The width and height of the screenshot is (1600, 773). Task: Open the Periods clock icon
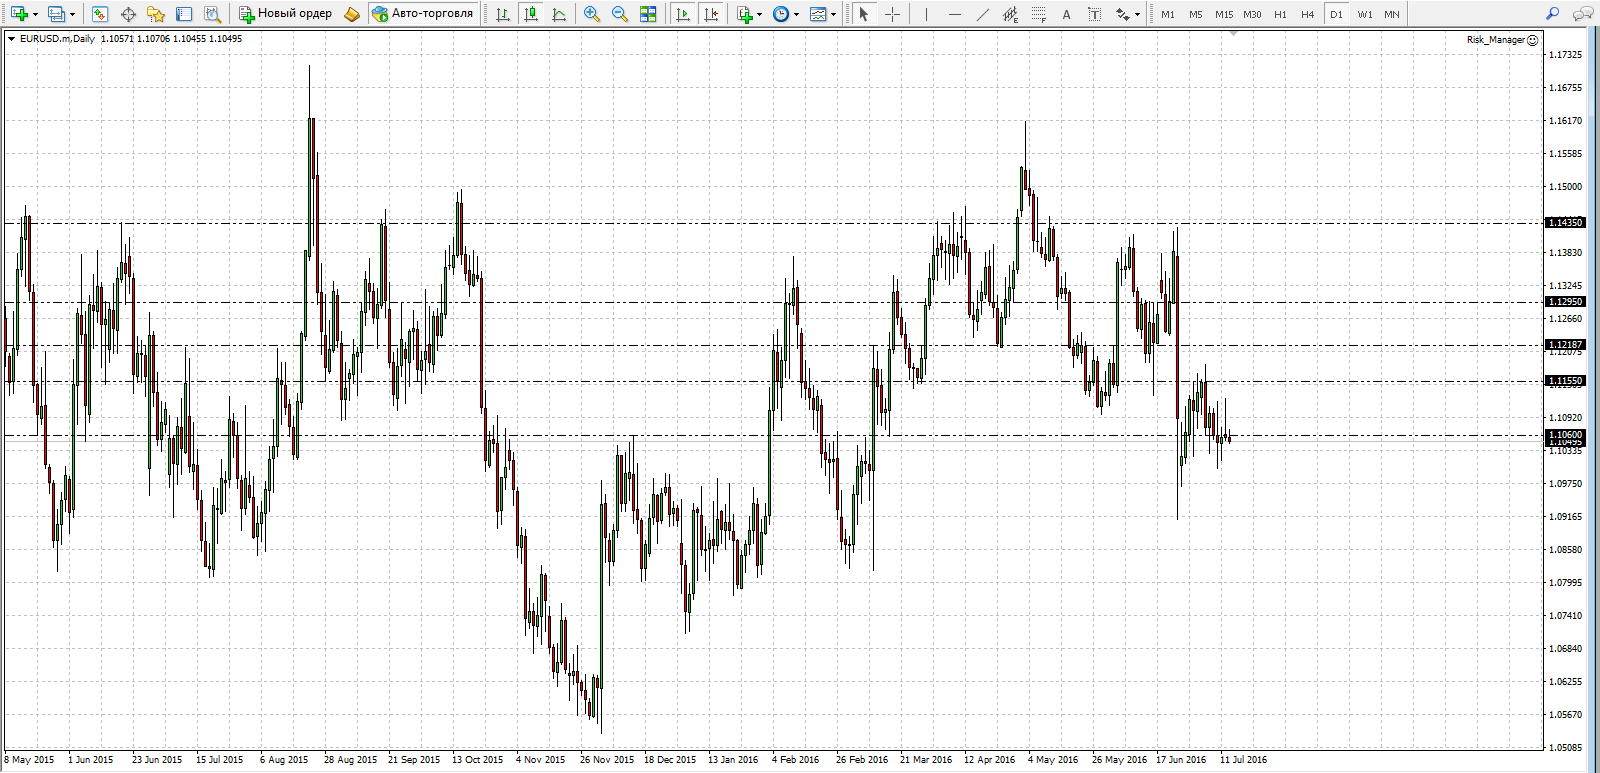coord(781,14)
